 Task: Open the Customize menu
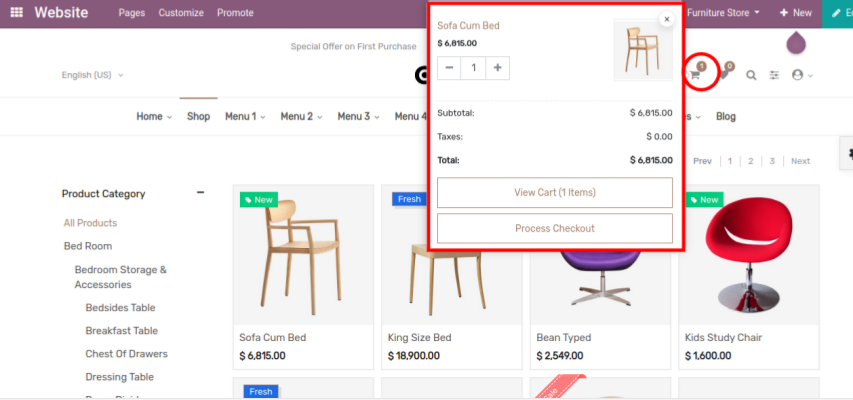(x=181, y=13)
